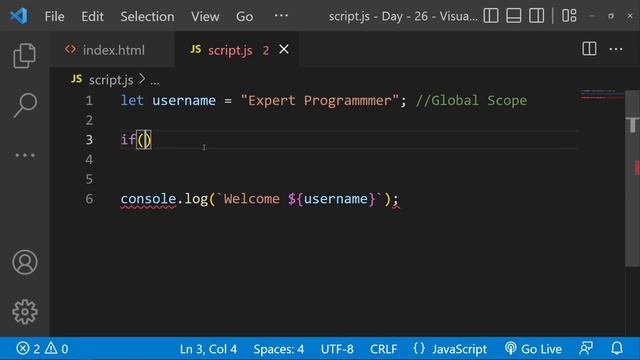Toggle the primary side bar layout icon

click(491, 16)
